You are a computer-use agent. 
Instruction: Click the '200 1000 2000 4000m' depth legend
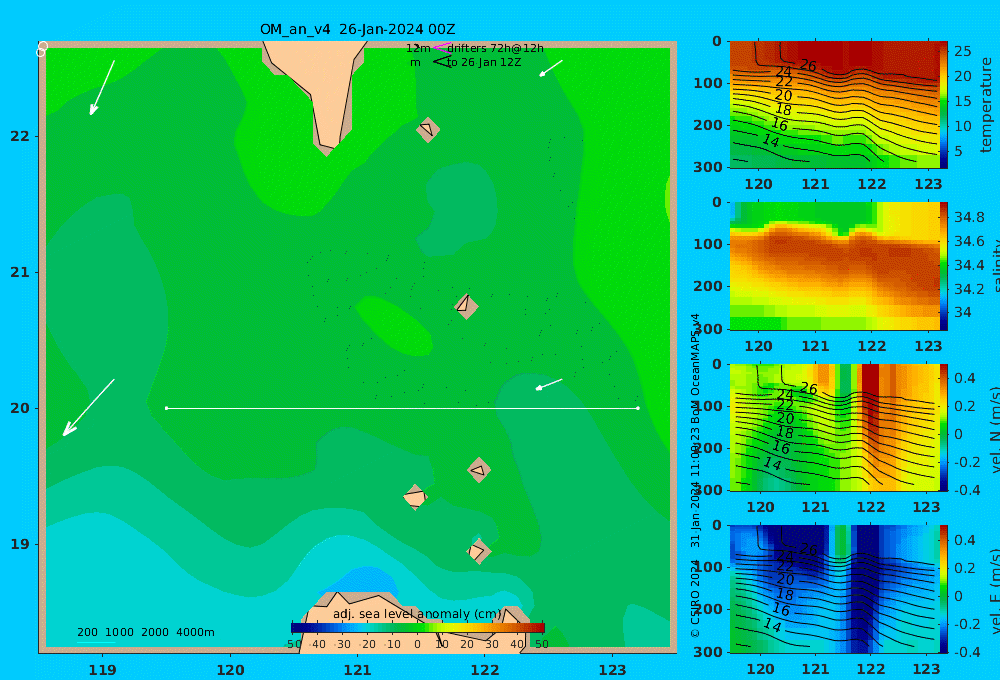tap(146, 632)
